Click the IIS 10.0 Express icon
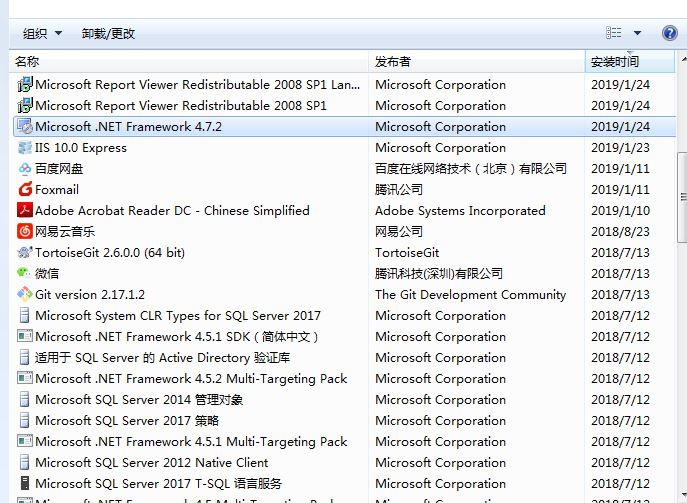 click(x=25, y=148)
